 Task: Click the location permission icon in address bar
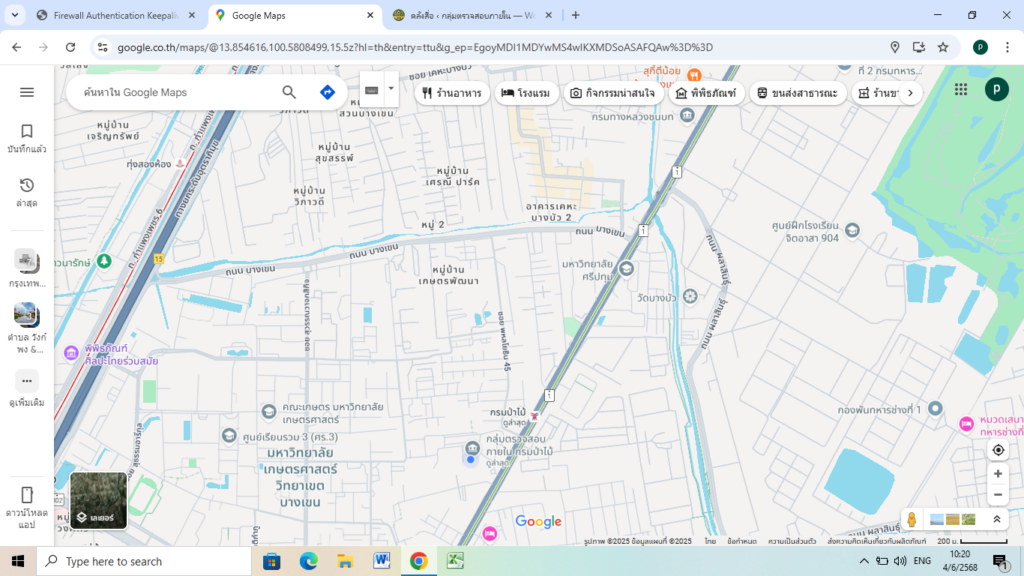pyautogui.click(x=895, y=47)
